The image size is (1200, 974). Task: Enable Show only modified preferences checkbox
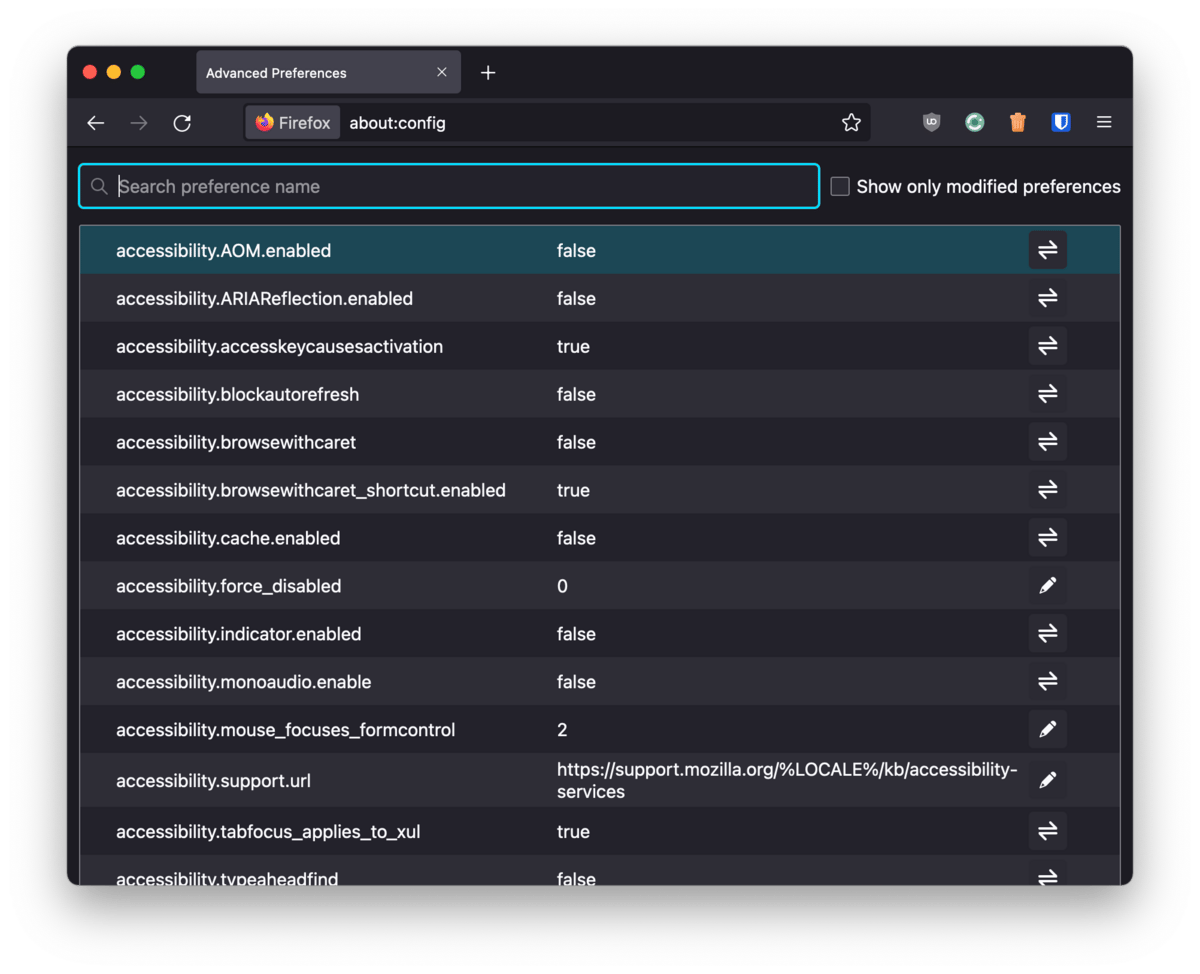tap(840, 187)
